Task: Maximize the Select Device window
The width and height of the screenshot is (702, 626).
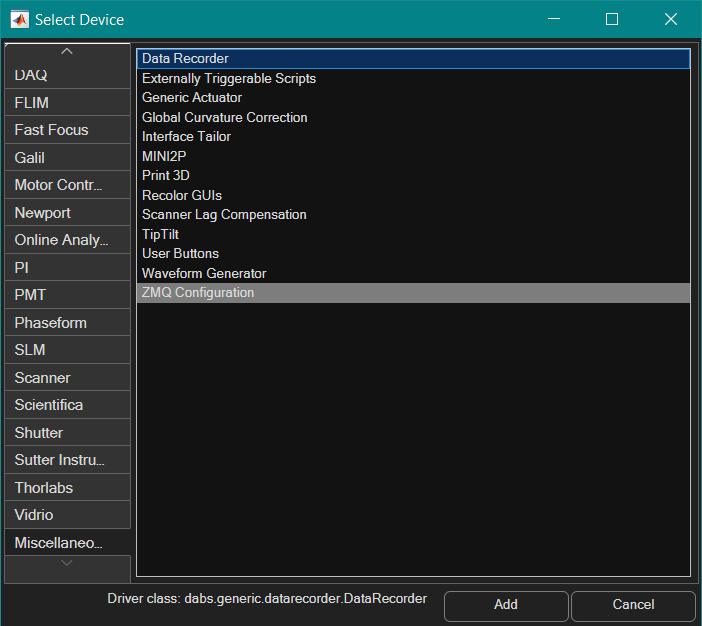Action: pos(612,19)
